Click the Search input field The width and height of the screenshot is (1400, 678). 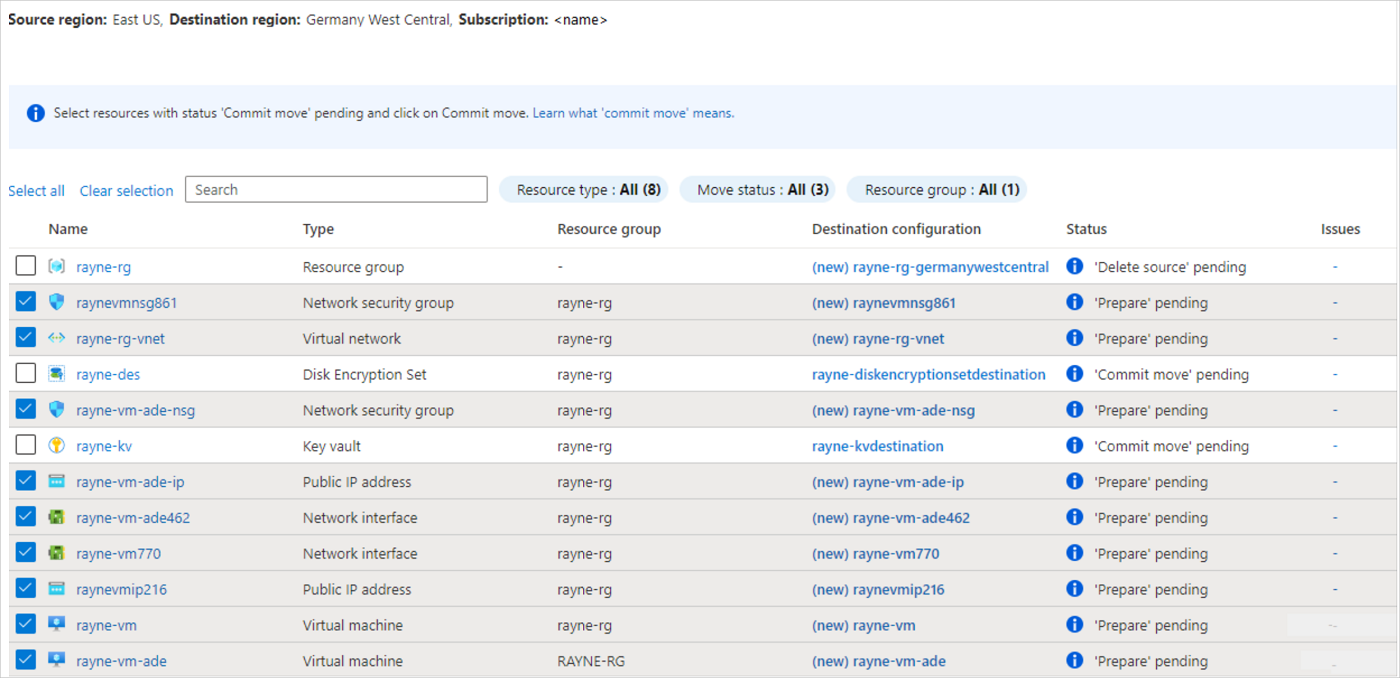point(336,189)
